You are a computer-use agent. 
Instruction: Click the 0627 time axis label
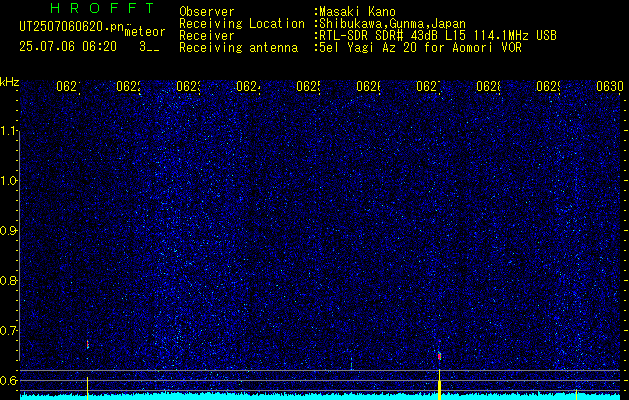[x=428, y=86]
